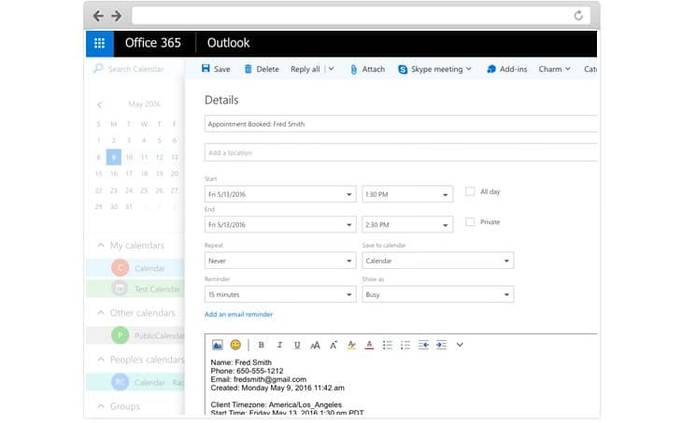682x423 pixels.
Task: Open the end date dropdown
Action: (280, 225)
